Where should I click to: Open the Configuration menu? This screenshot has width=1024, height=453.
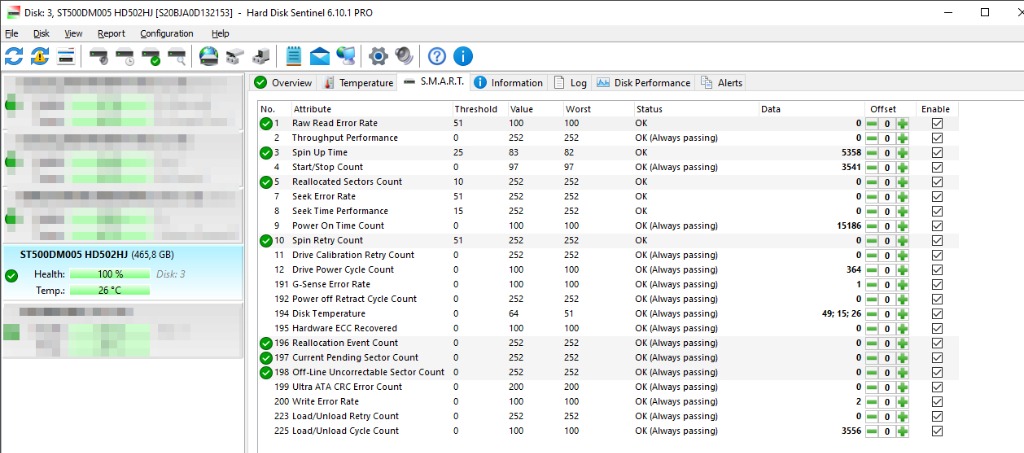[x=167, y=33]
